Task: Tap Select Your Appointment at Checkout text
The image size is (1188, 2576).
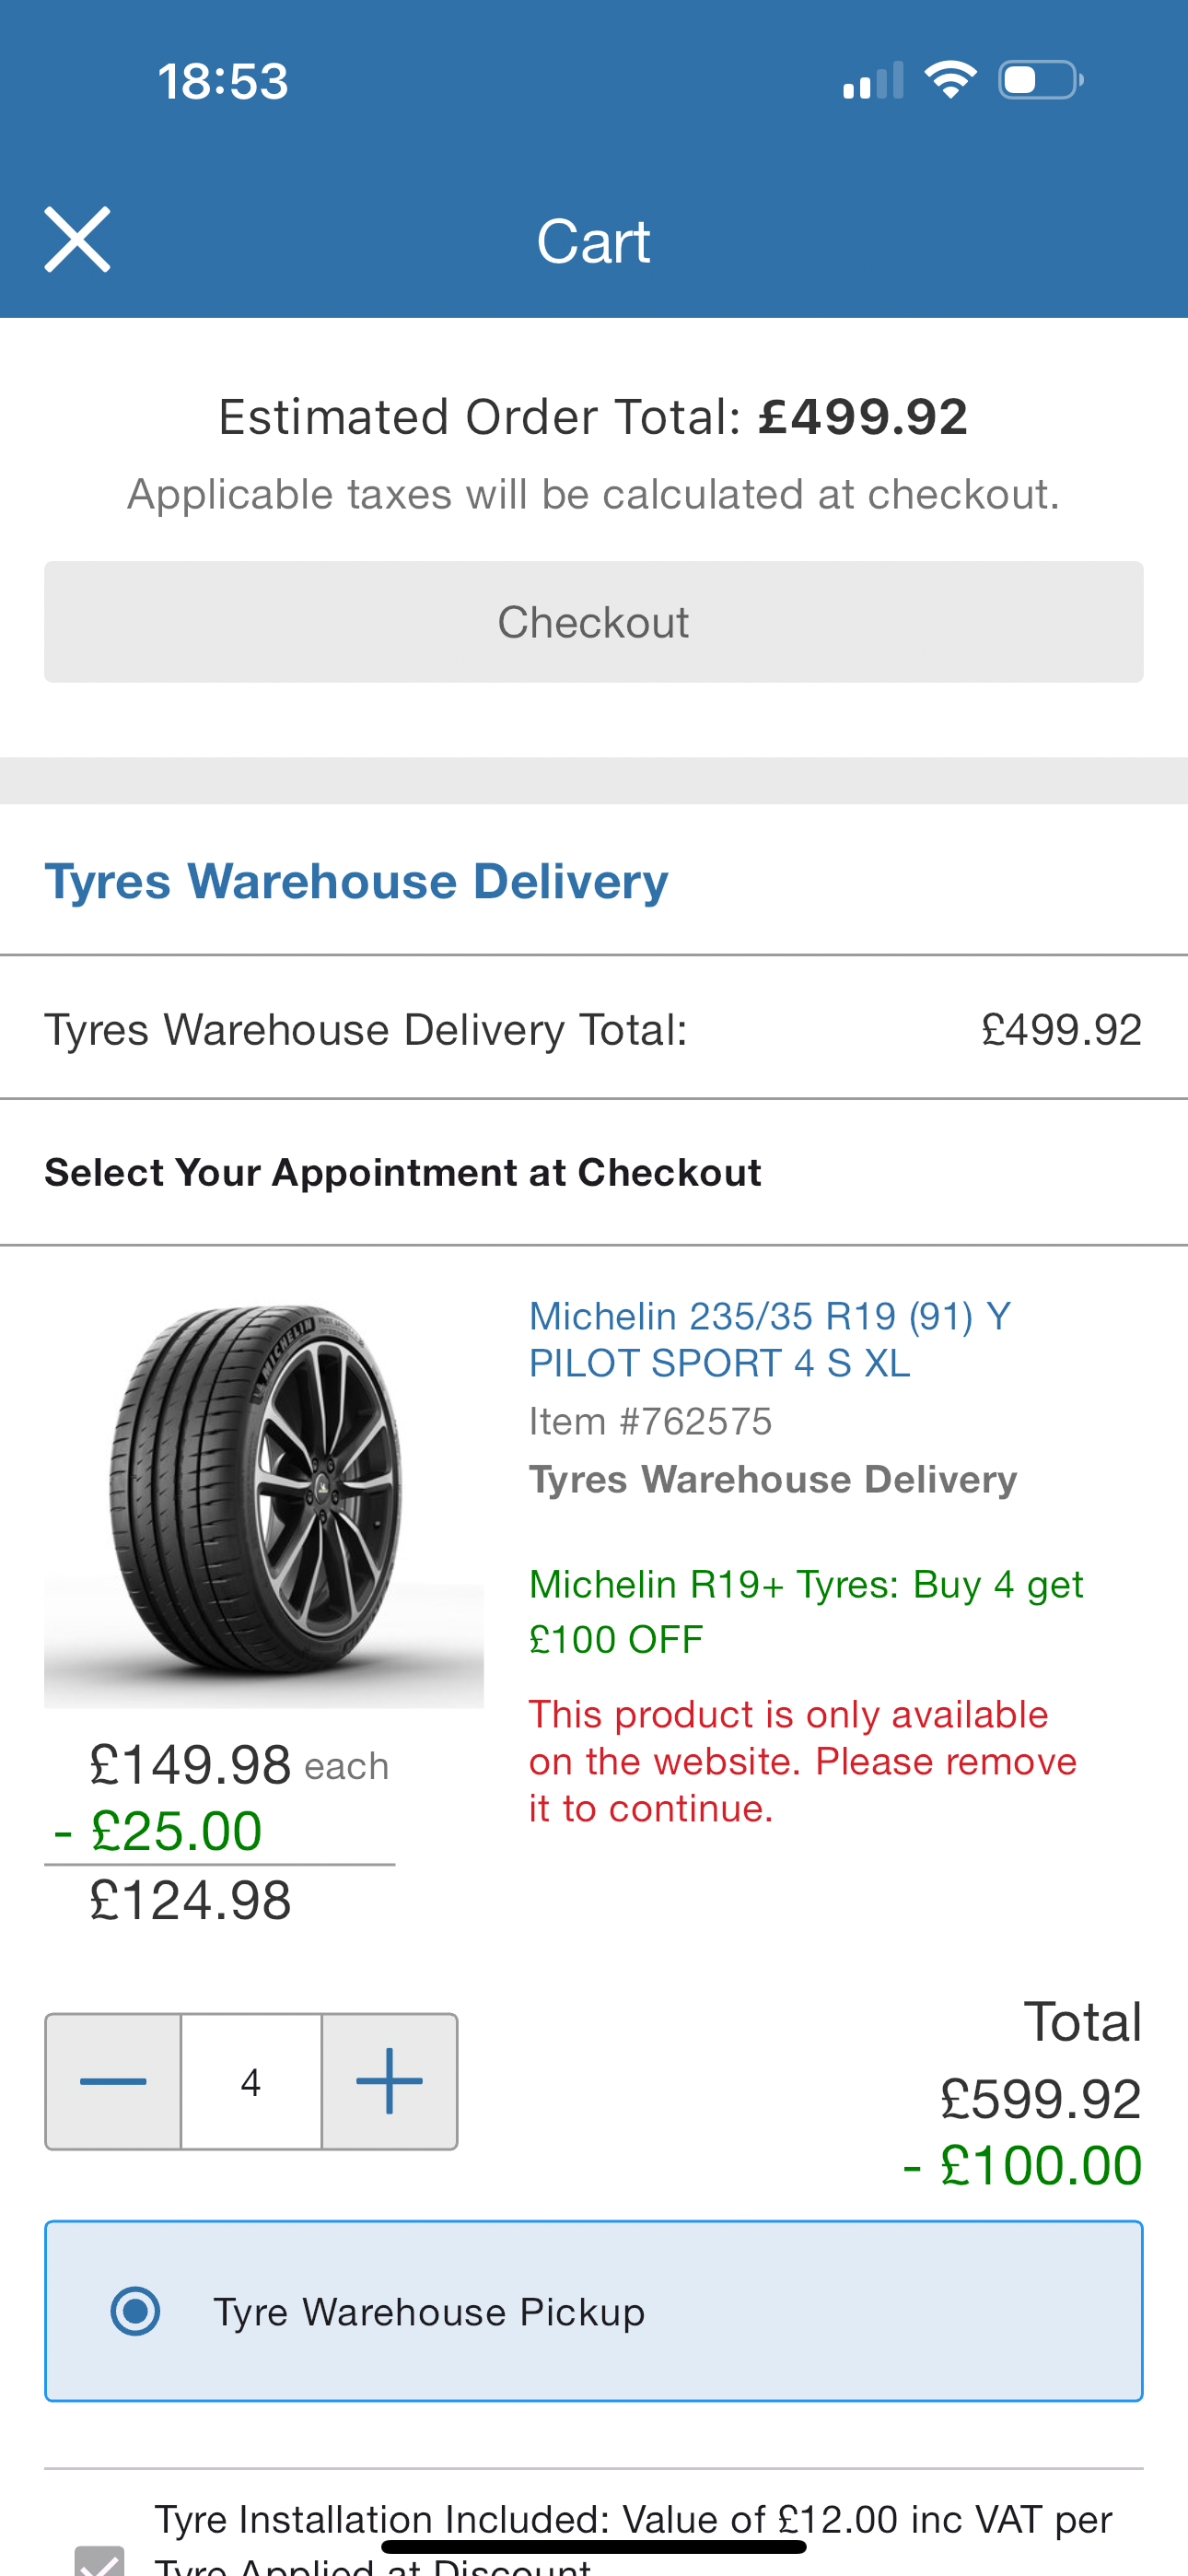Action: 403,1172
